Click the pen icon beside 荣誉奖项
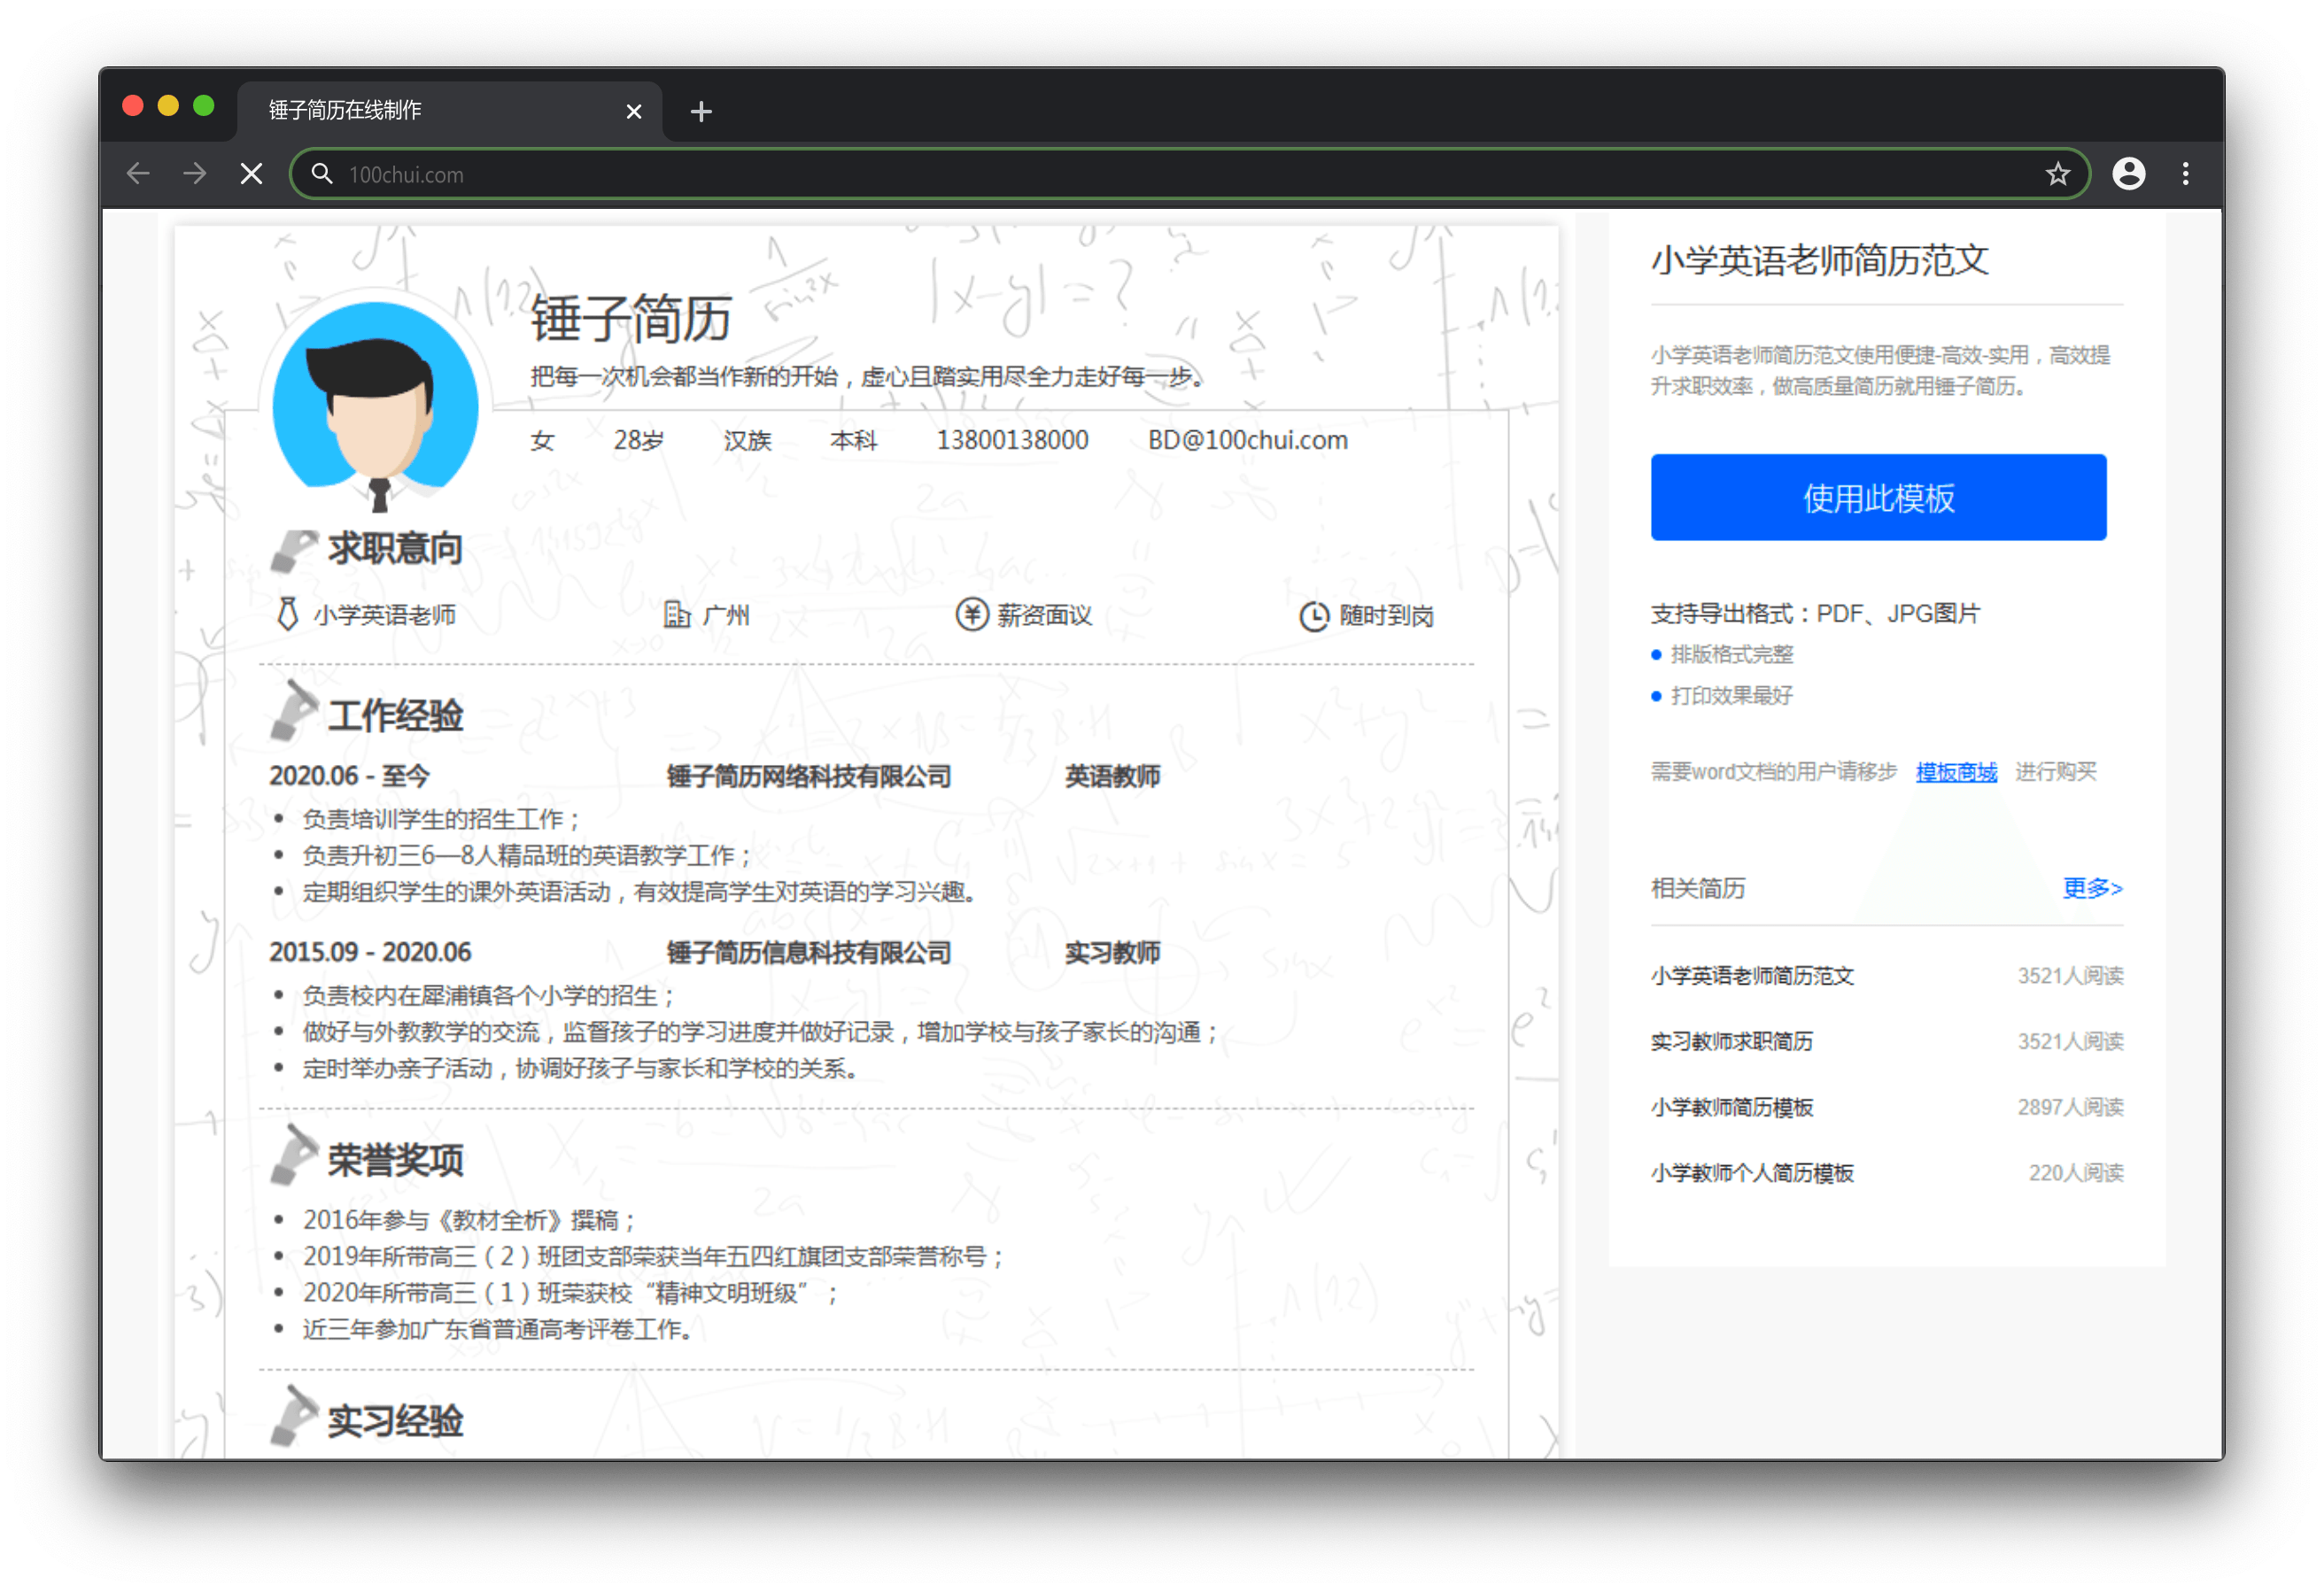 click(x=294, y=1155)
